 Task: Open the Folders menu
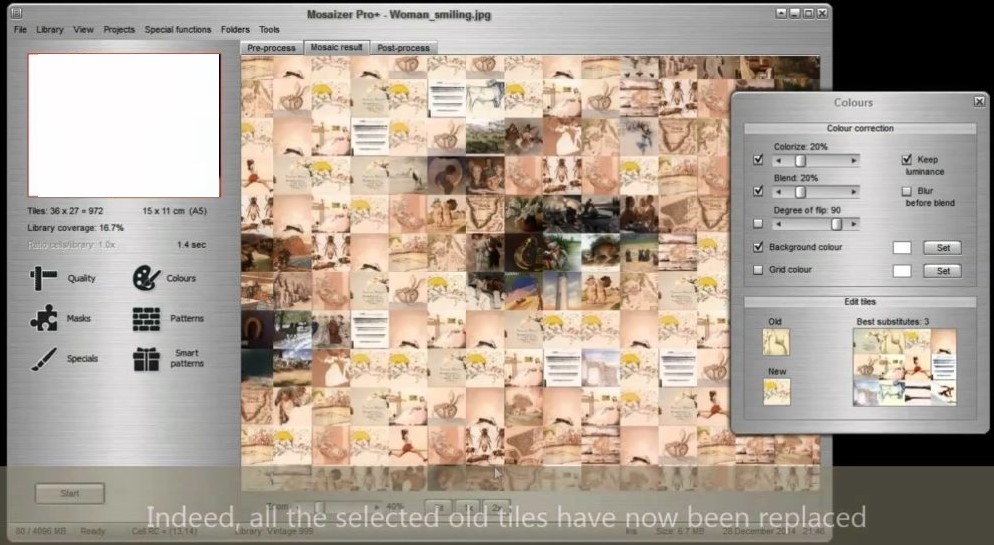click(235, 29)
